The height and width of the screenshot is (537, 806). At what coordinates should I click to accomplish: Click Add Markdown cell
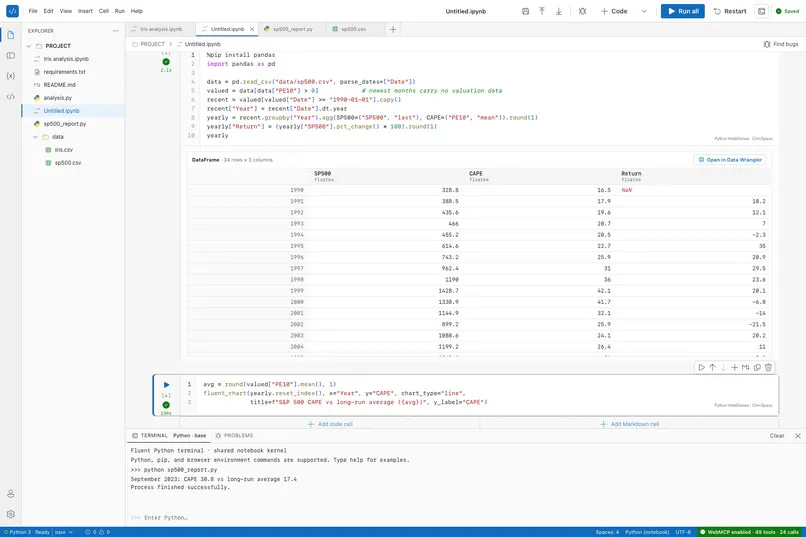tap(629, 424)
